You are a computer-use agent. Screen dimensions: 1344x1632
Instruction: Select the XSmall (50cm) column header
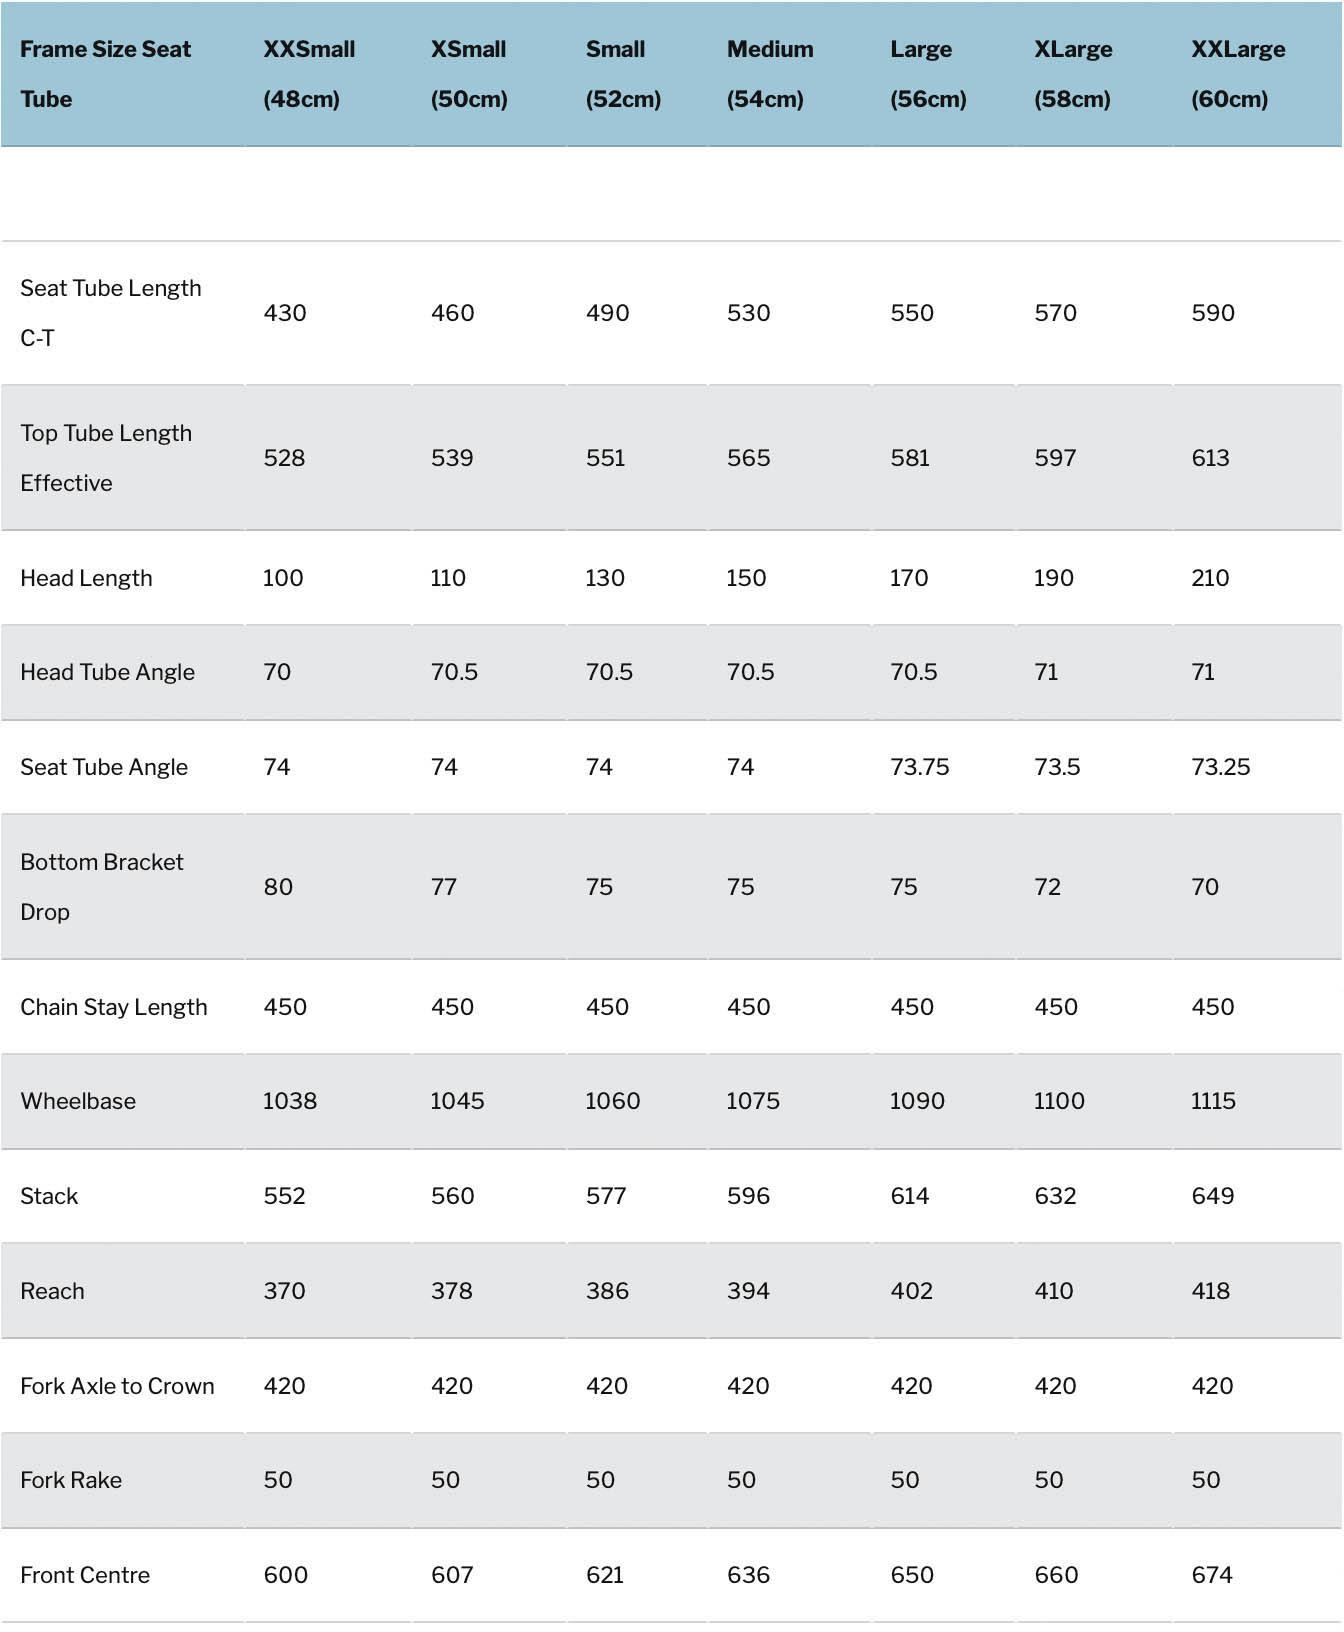pyautogui.click(x=469, y=74)
